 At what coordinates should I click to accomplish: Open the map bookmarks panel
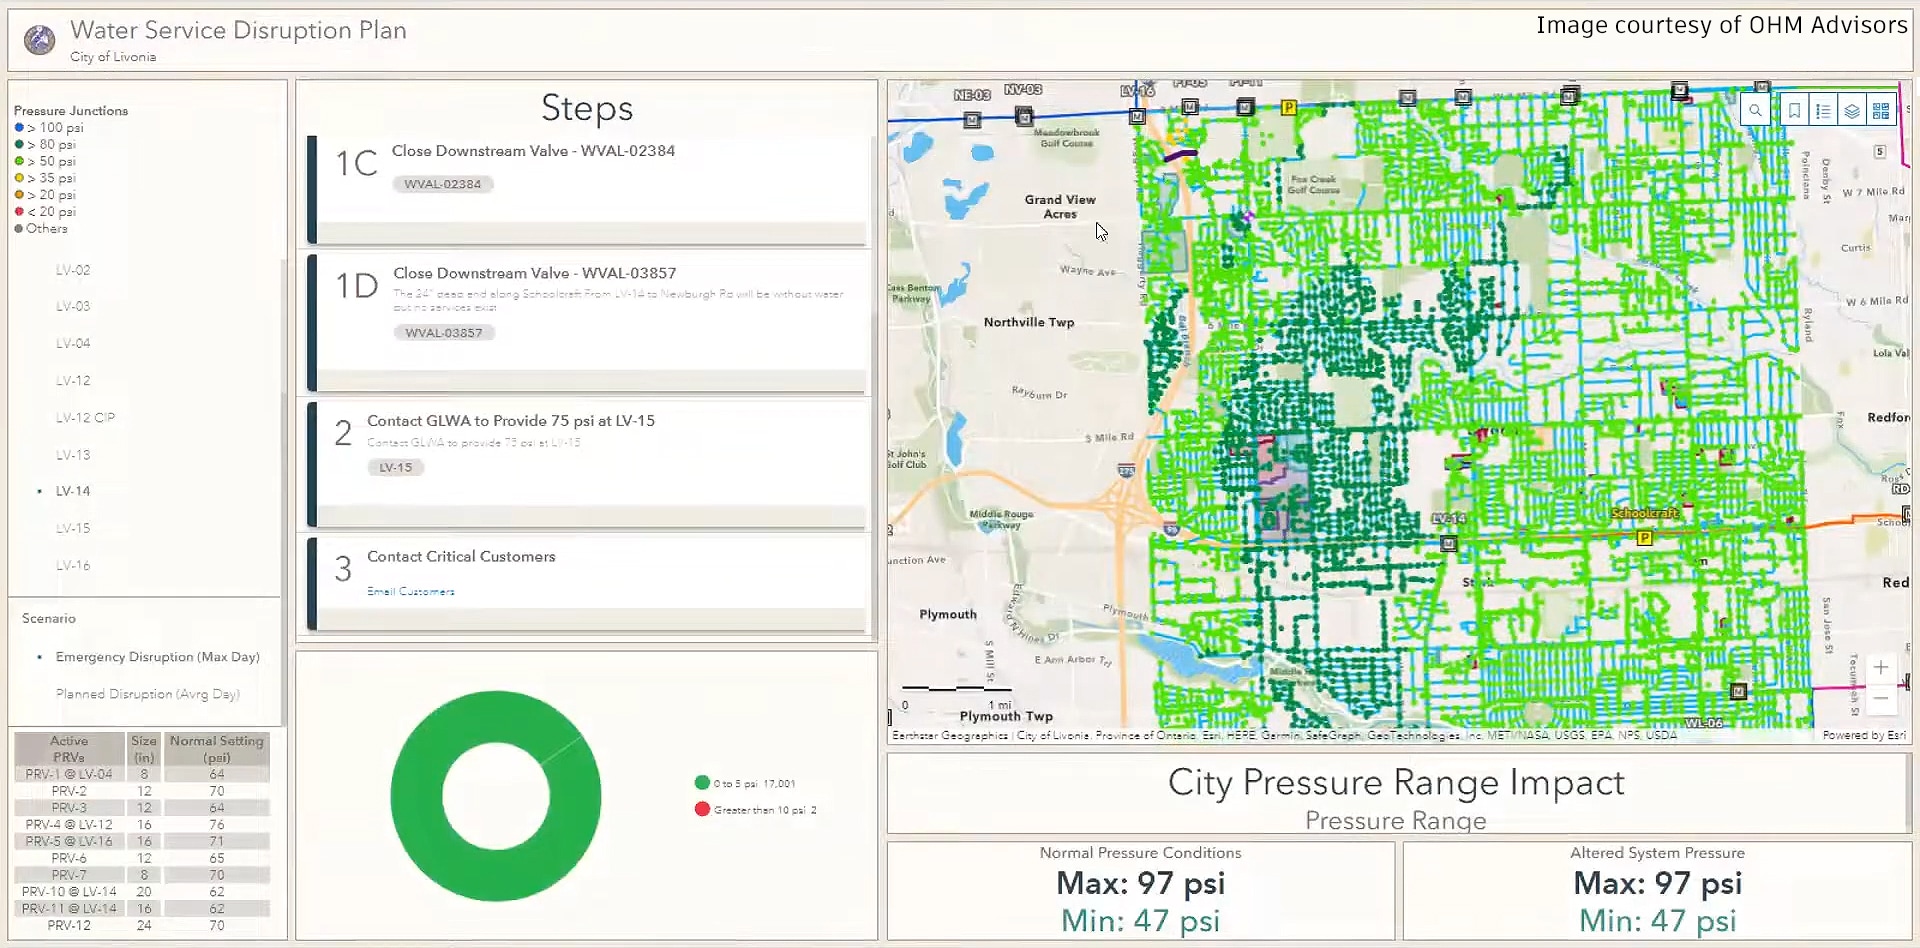click(x=1794, y=111)
